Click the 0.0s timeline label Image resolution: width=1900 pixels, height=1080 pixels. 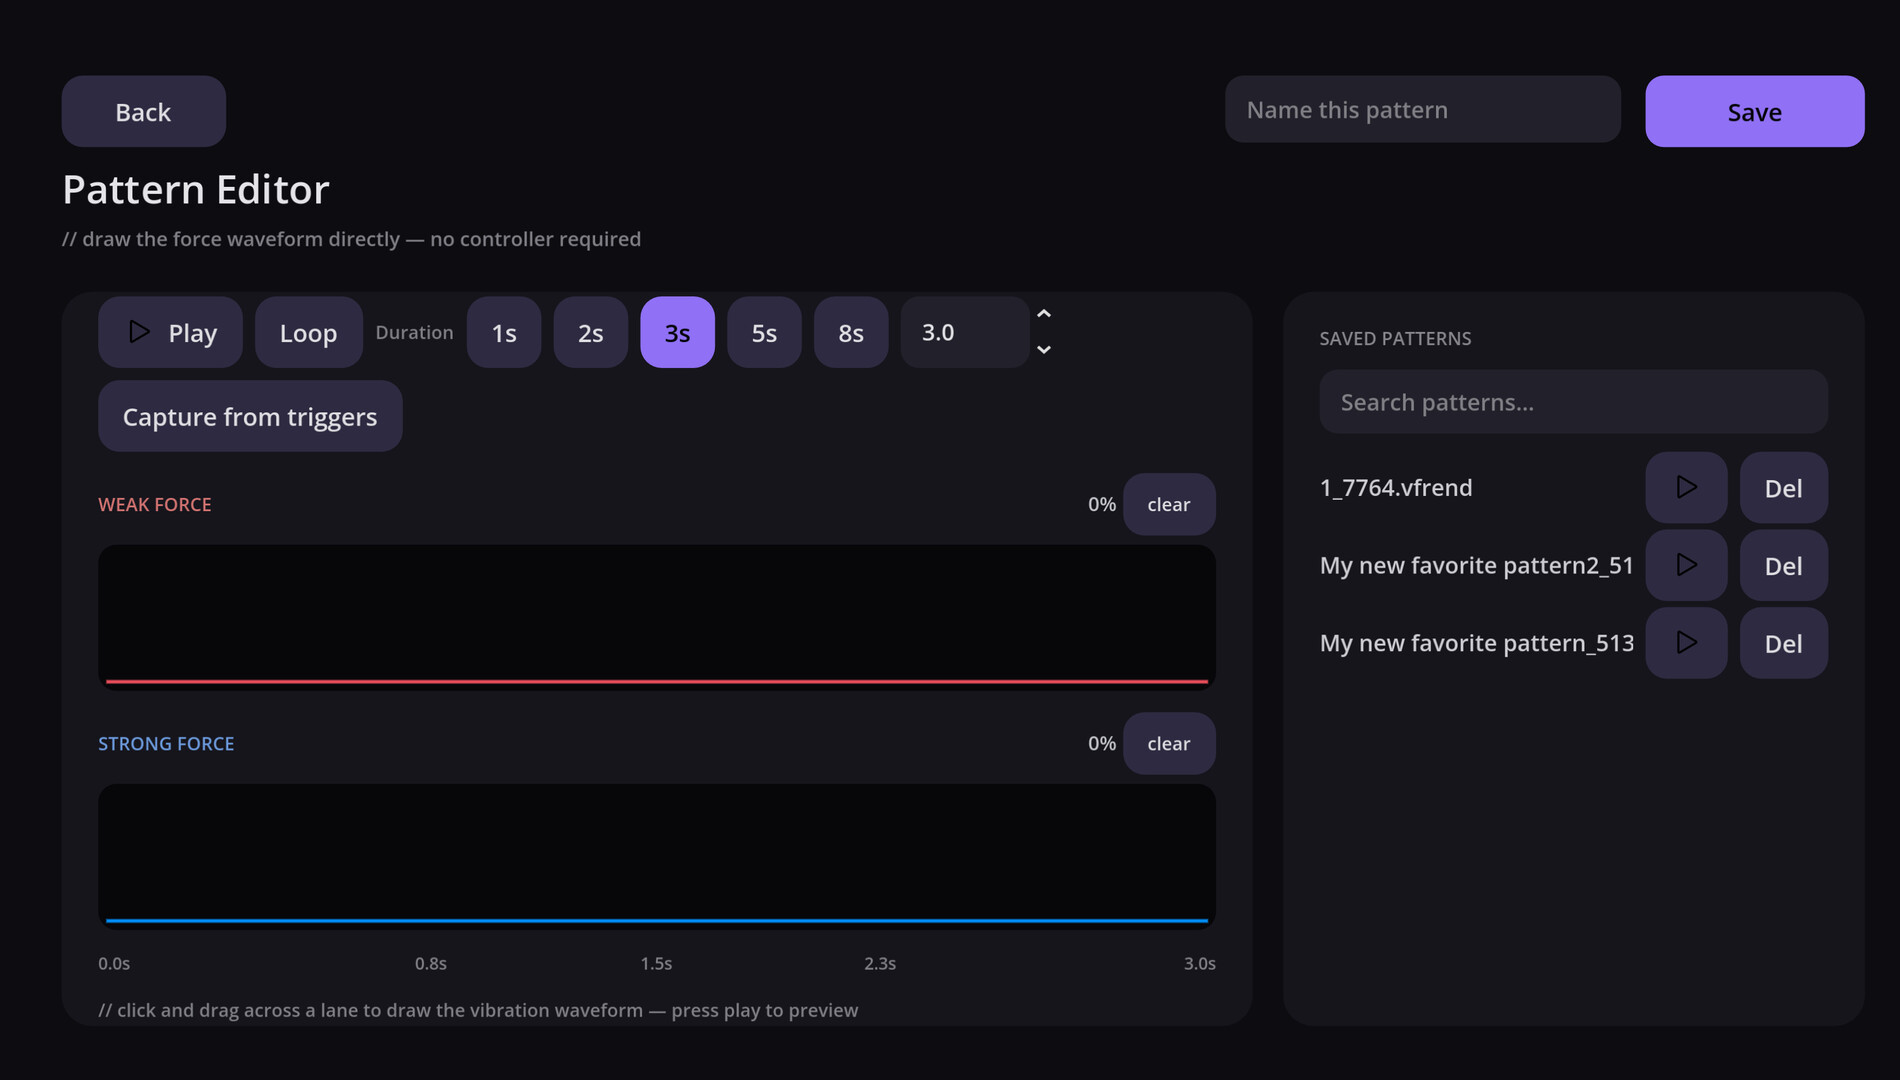pyautogui.click(x=114, y=963)
